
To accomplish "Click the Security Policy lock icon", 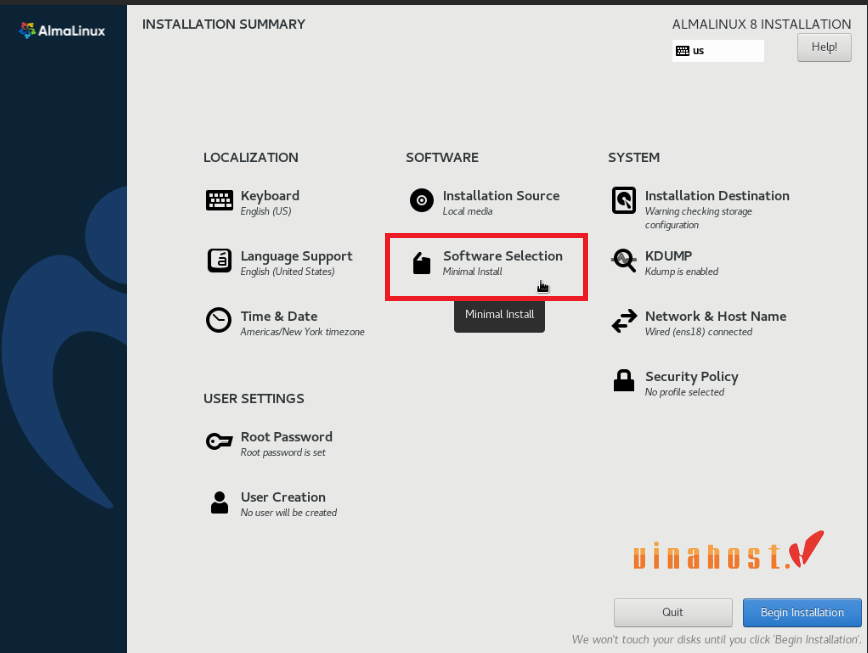I will pyautogui.click(x=624, y=380).
